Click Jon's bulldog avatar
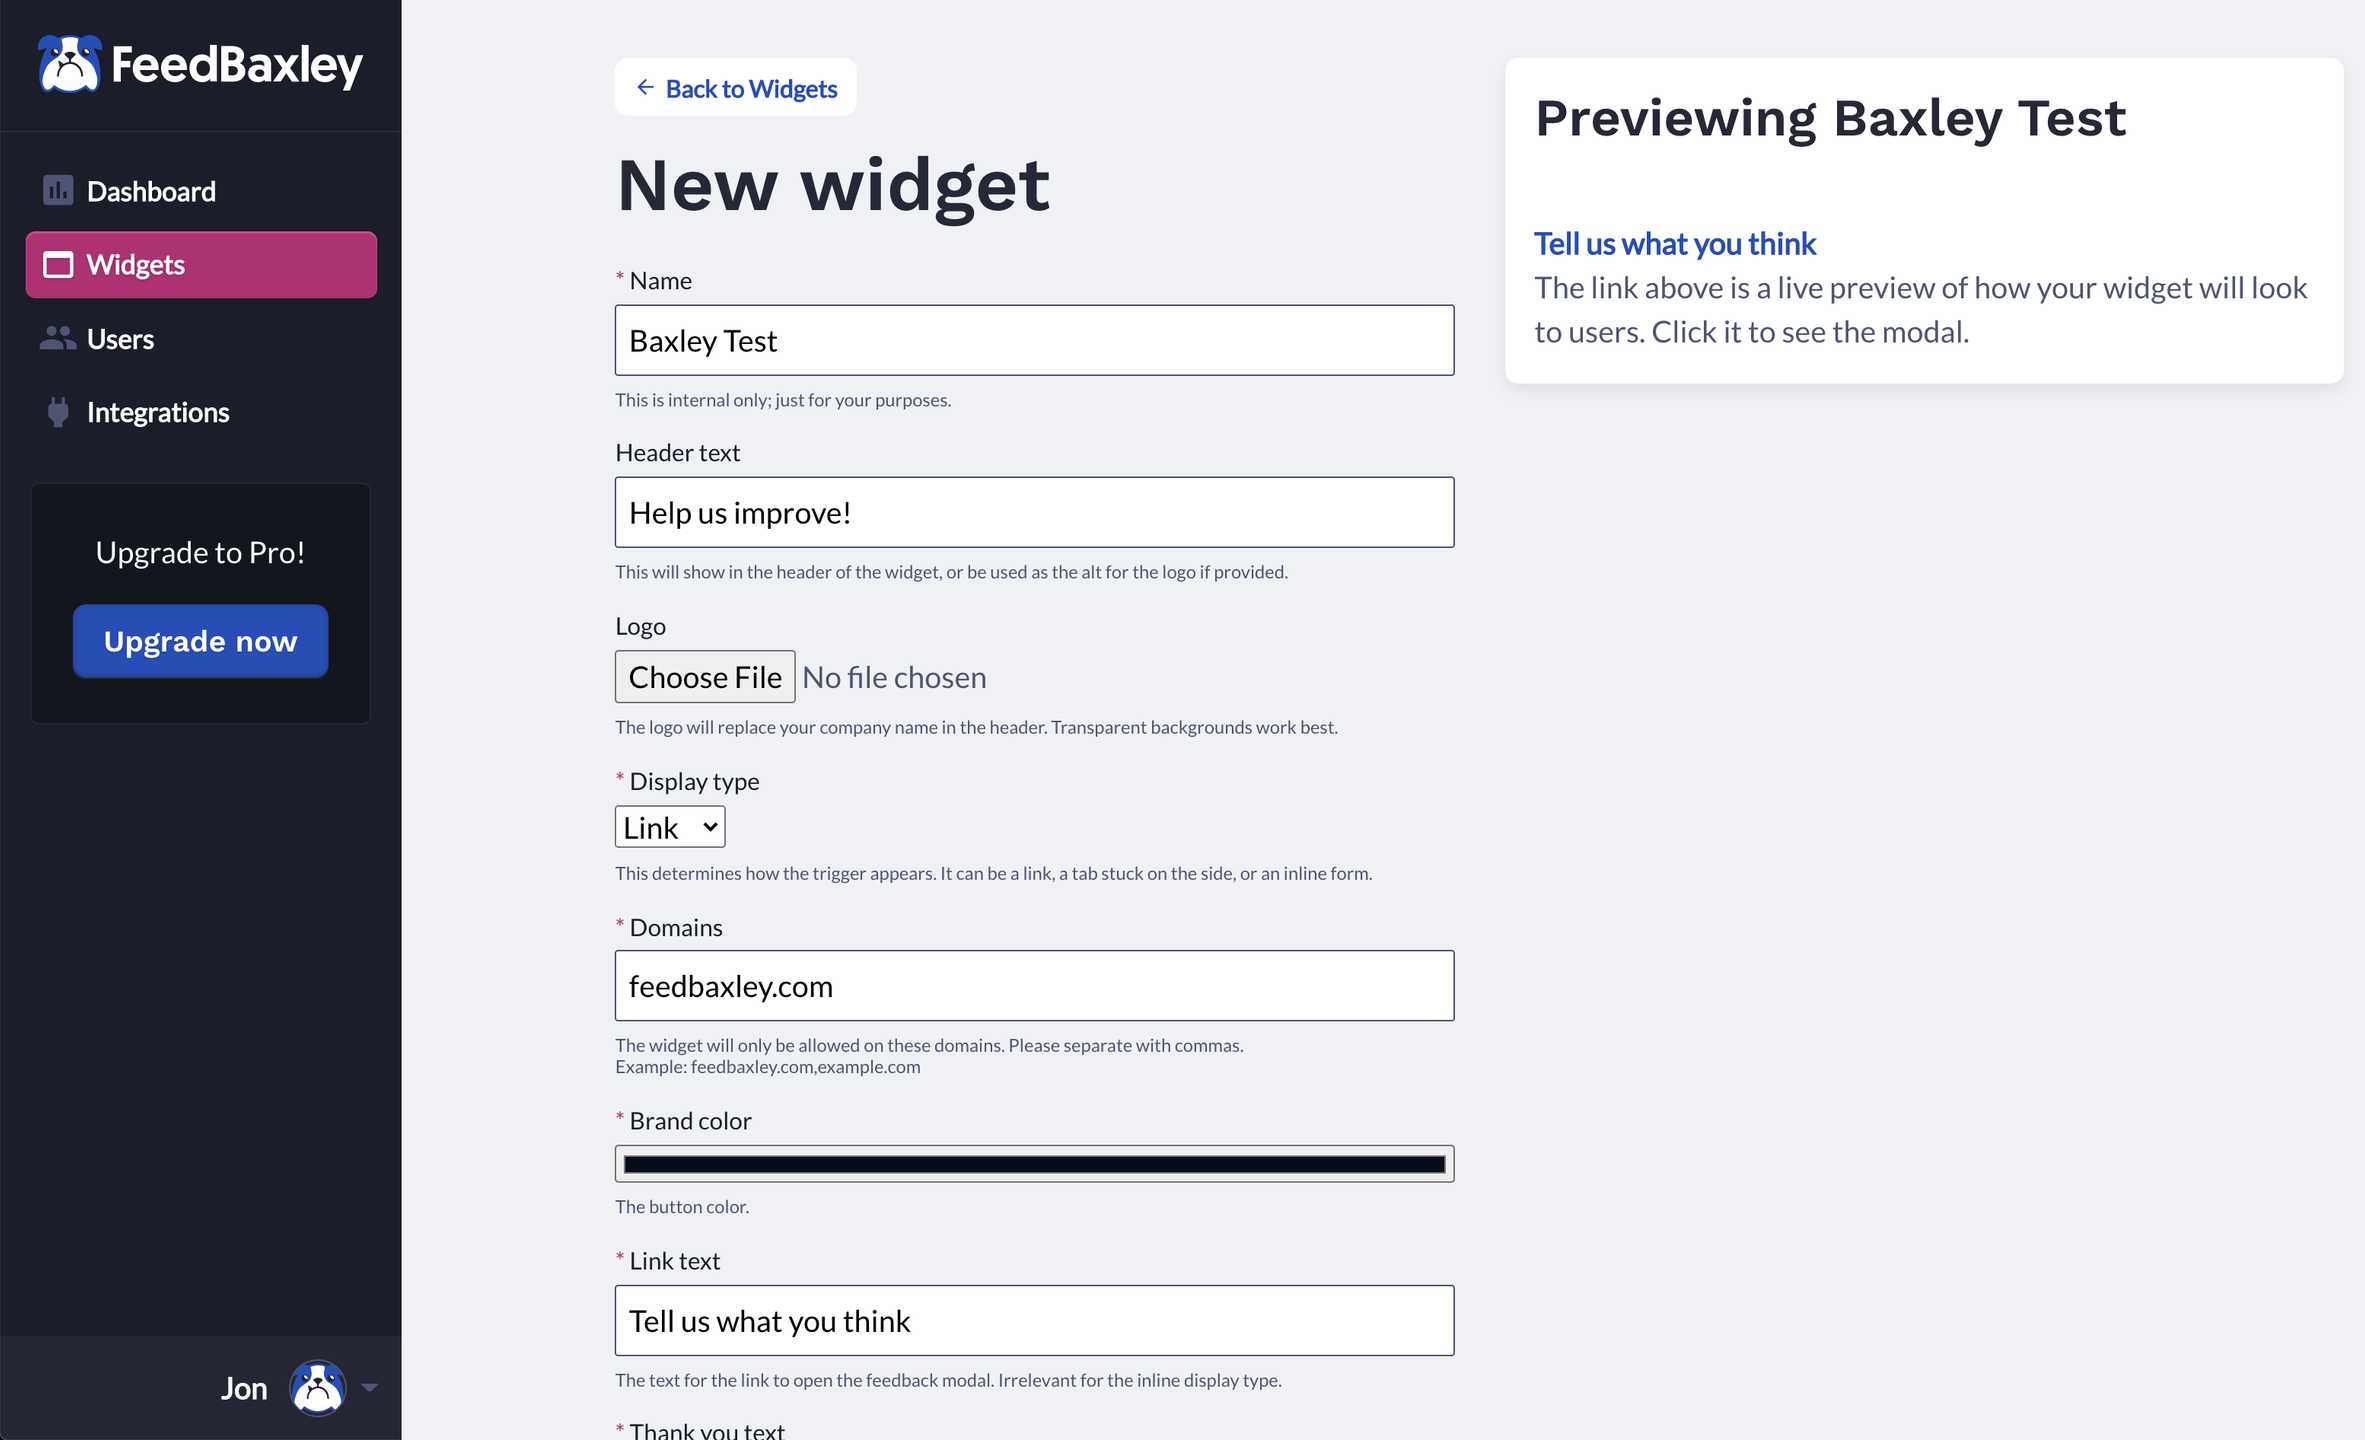Viewport: 2365px width, 1440px height. coord(317,1387)
